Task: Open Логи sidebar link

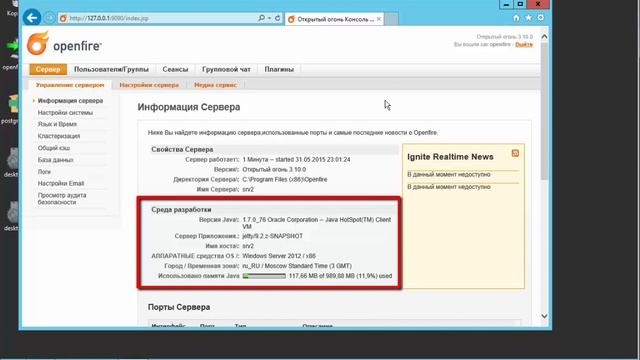Action: (44, 171)
